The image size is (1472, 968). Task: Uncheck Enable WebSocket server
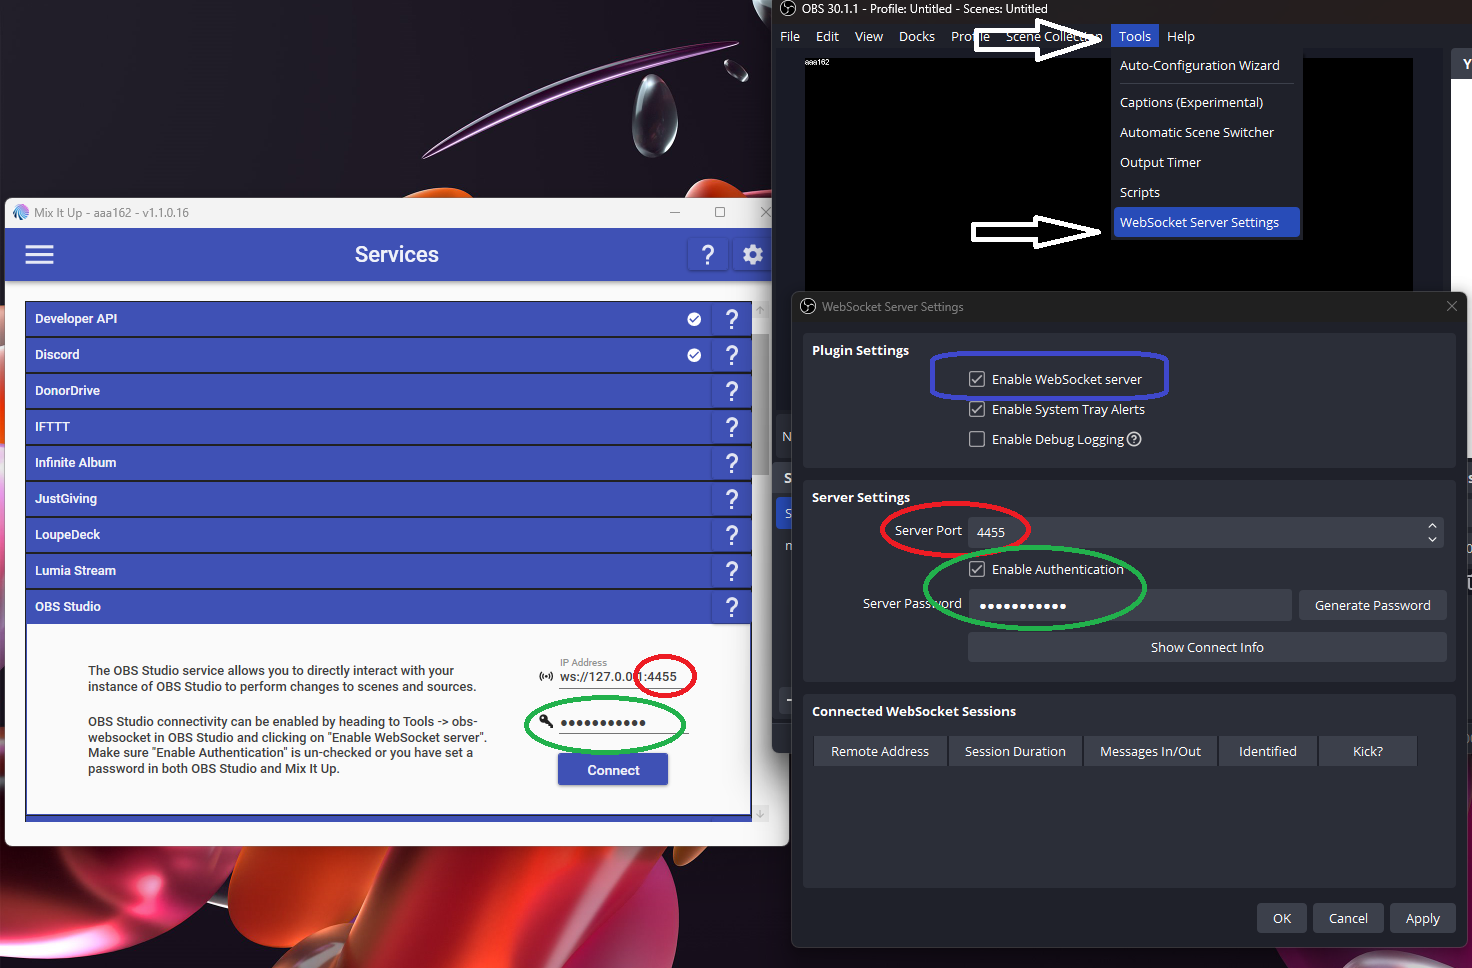[x=977, y=379]
